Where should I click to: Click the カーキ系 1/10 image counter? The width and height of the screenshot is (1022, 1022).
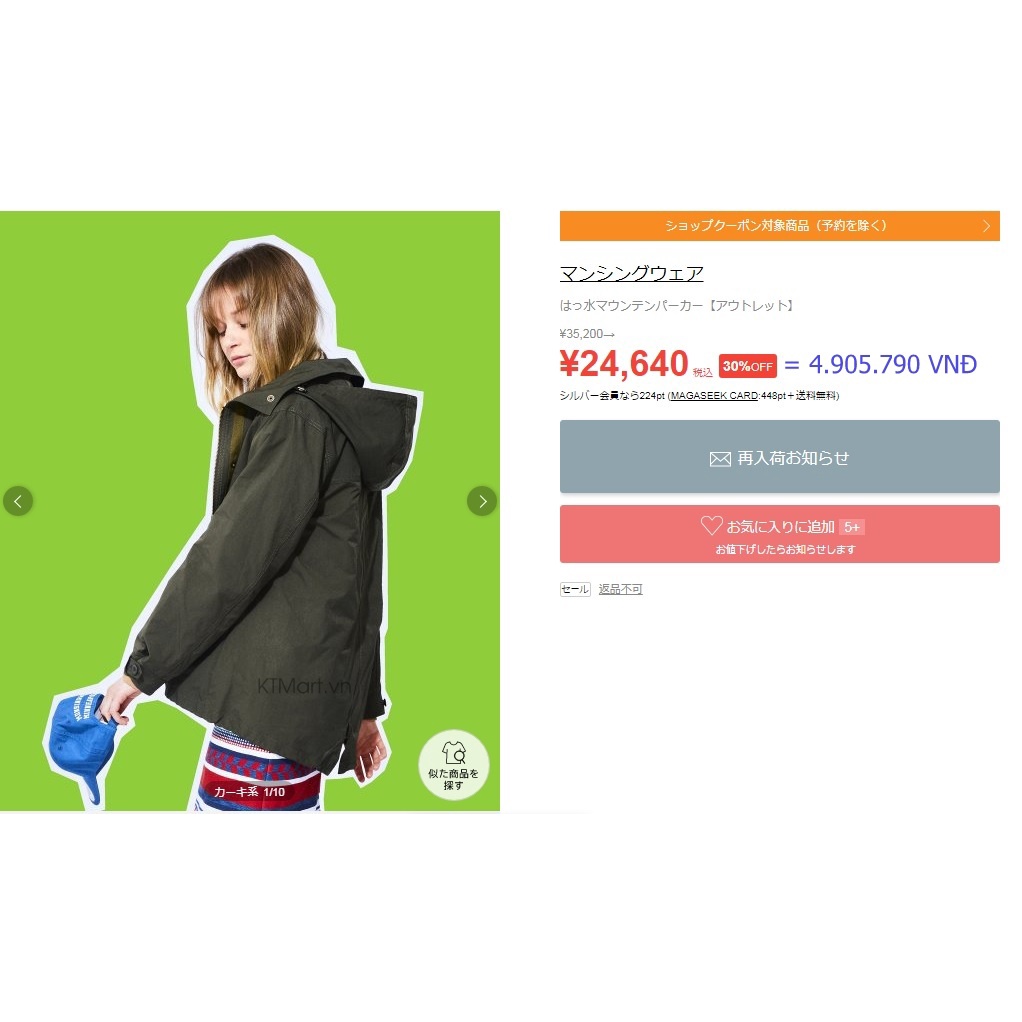pos(249,792)
